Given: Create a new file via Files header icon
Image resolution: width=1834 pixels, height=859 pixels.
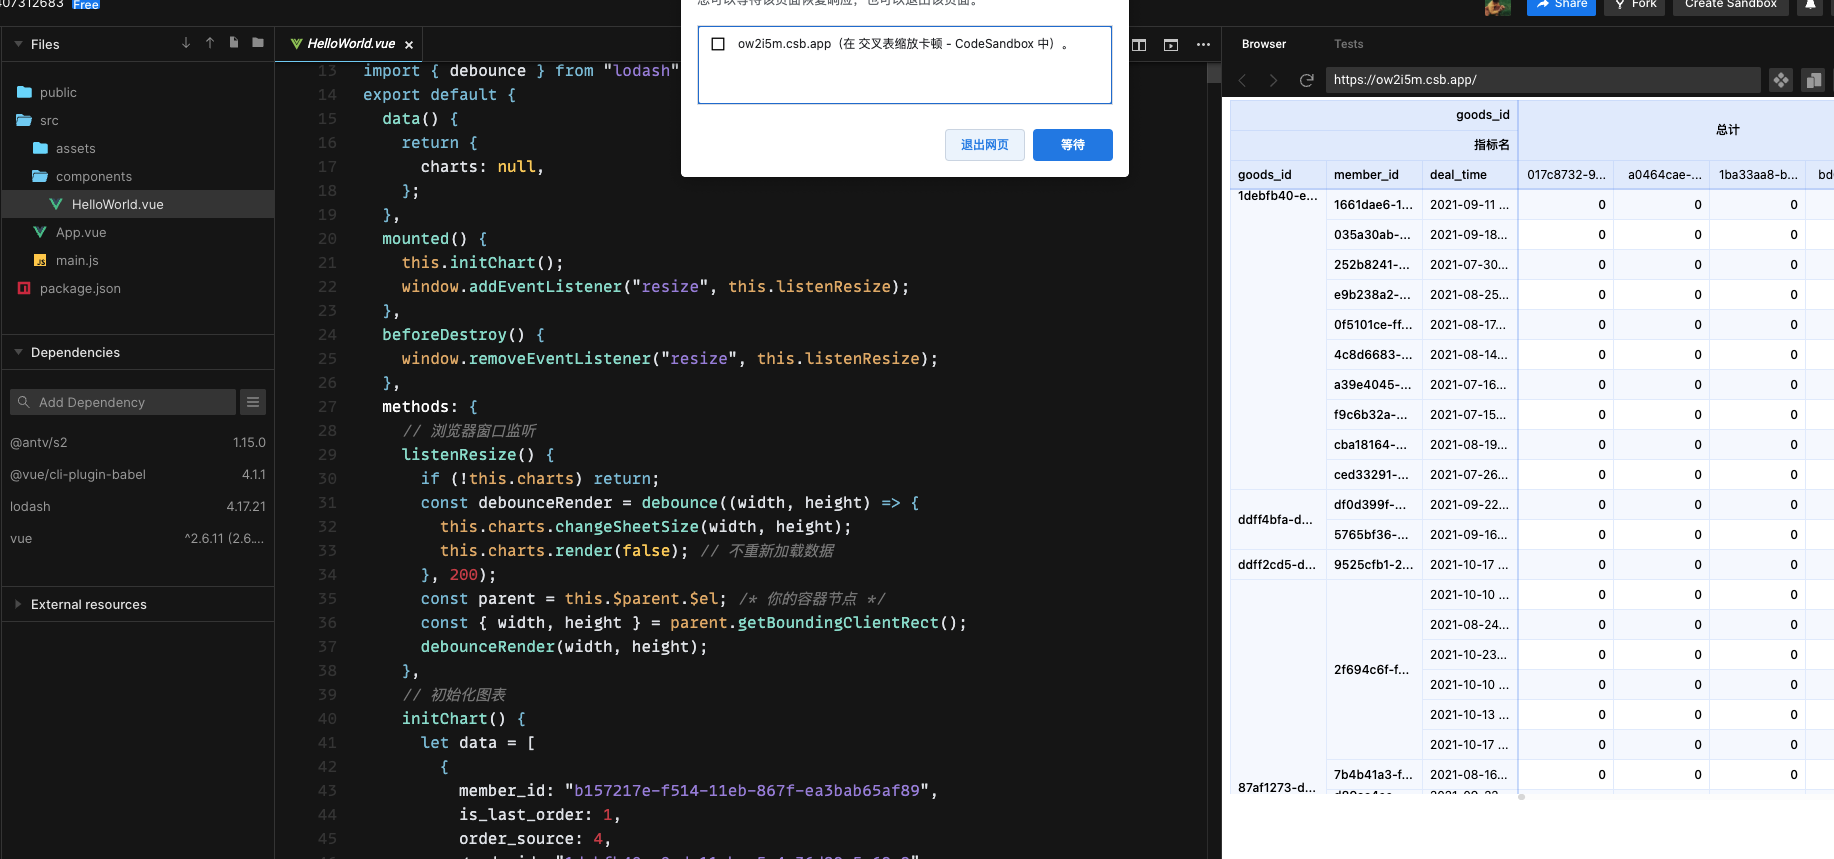Looking at the screenshot, I should tap(234, 43).
